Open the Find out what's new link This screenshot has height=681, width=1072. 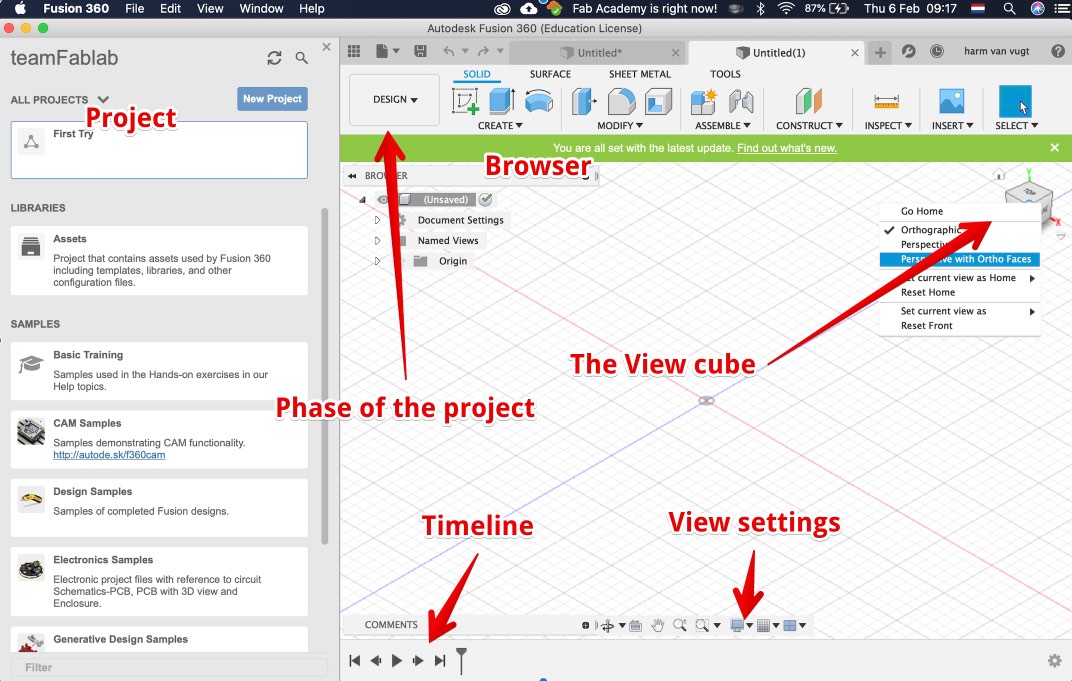pyautogui.click(x=786, y=148)
